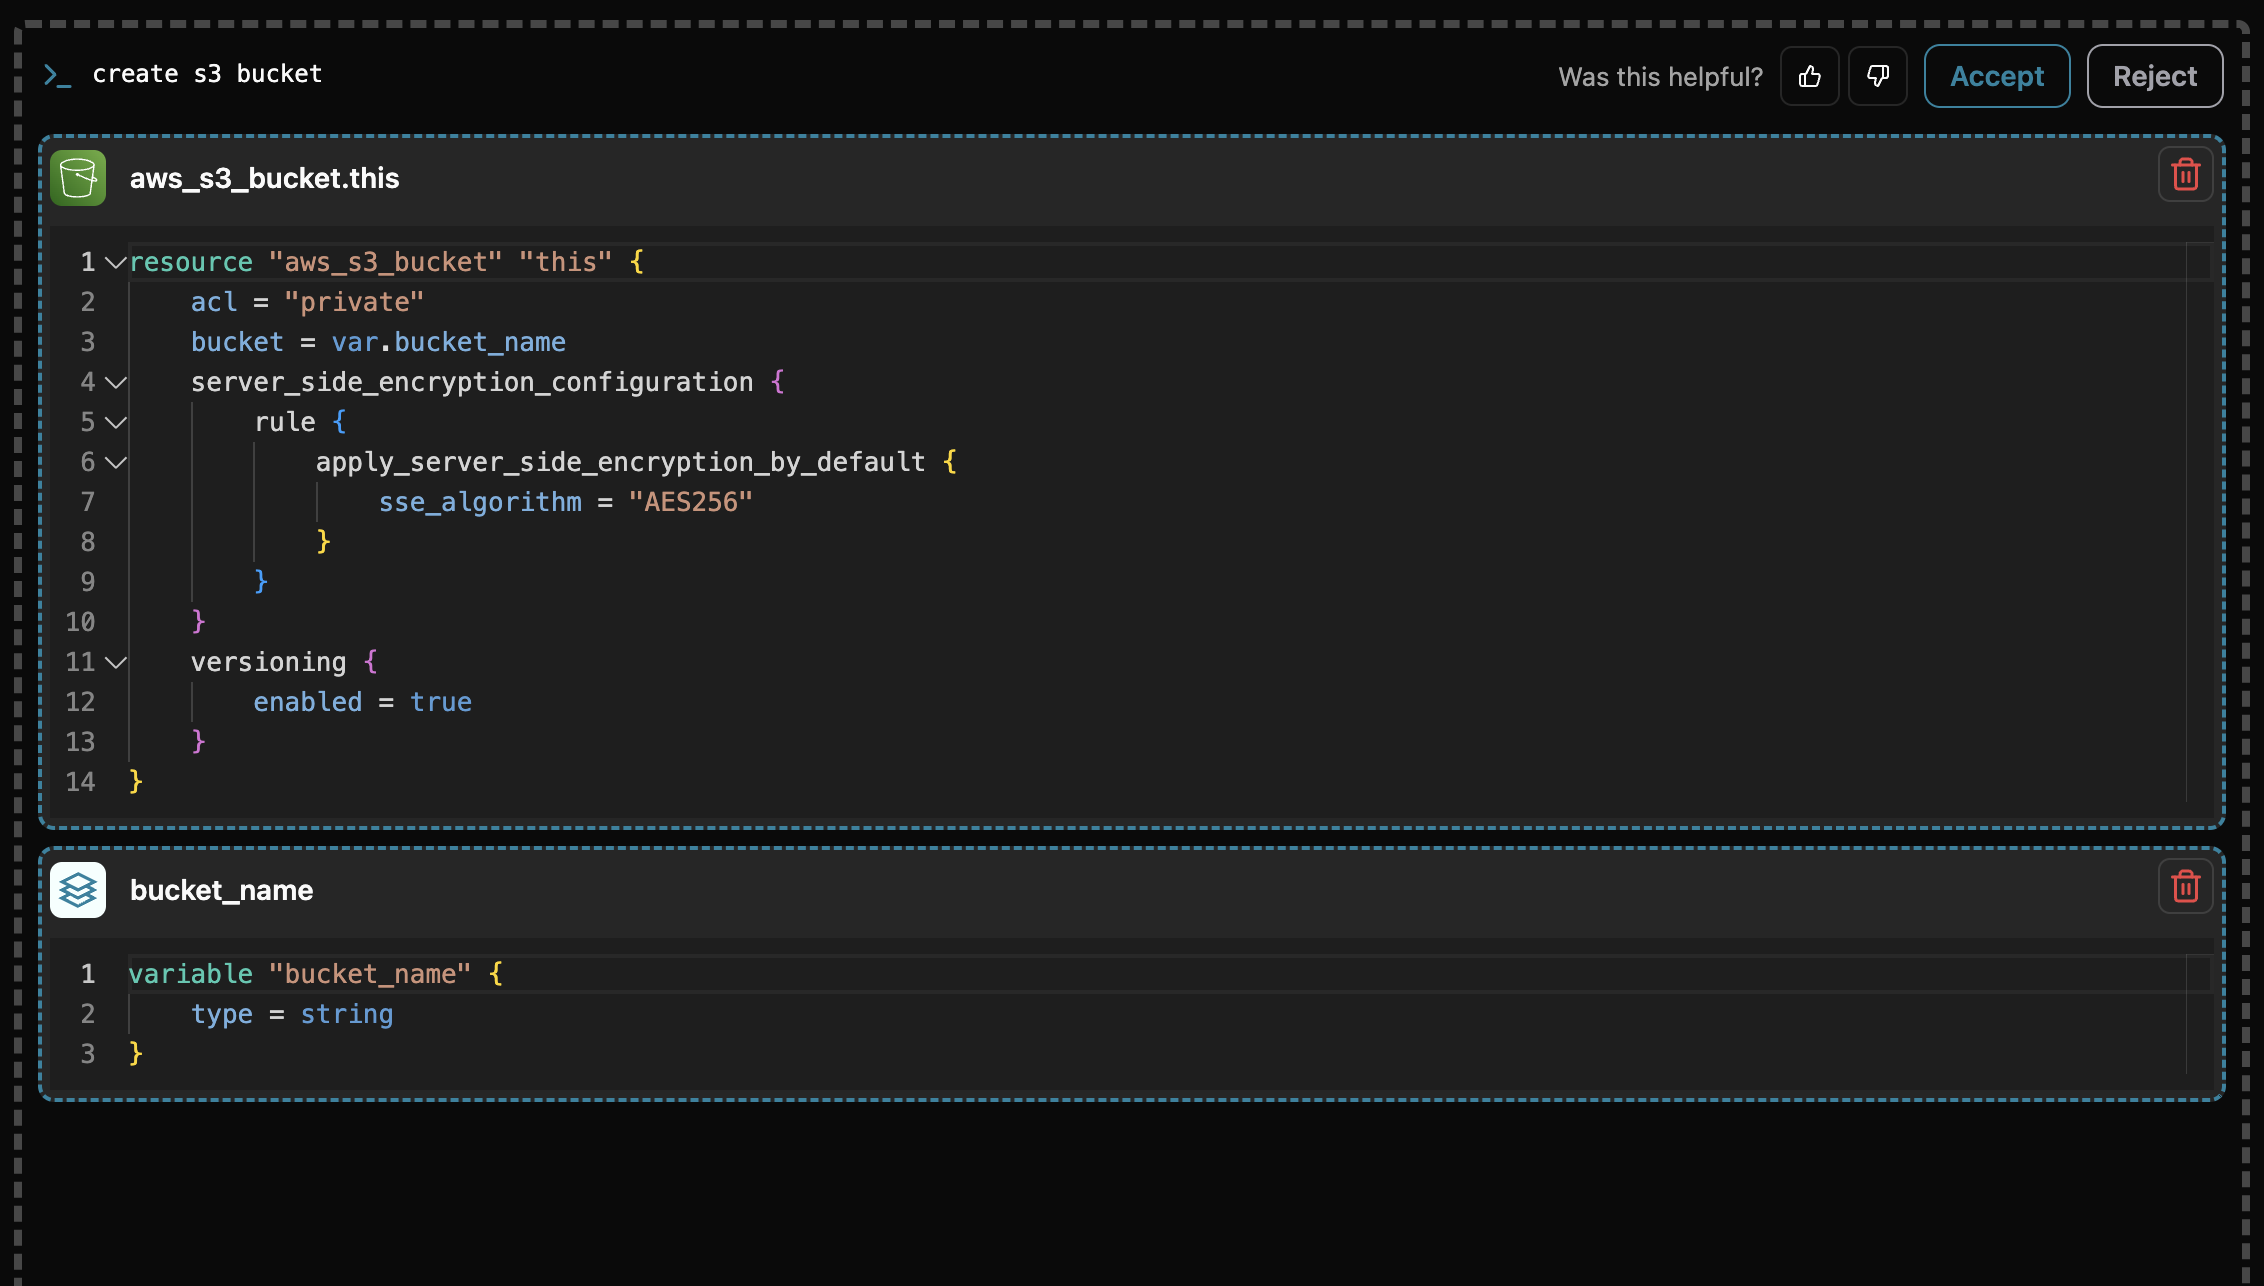Click 'Was this helpful?' label

[x=1660, y=77]
